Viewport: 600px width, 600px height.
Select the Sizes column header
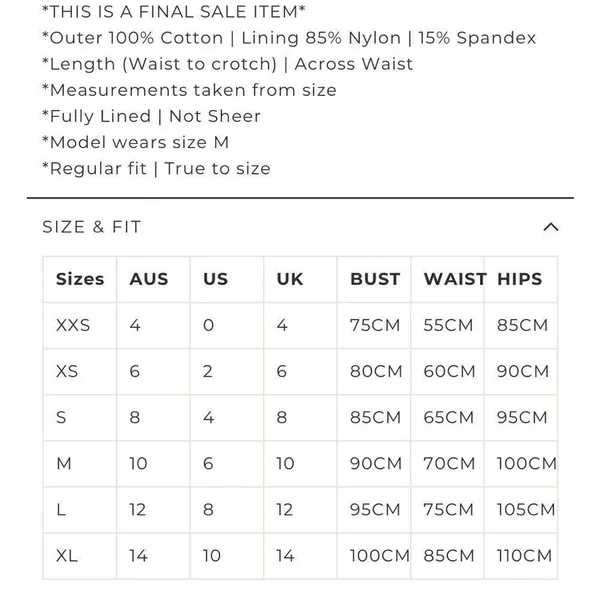click(x=80, y=279)
